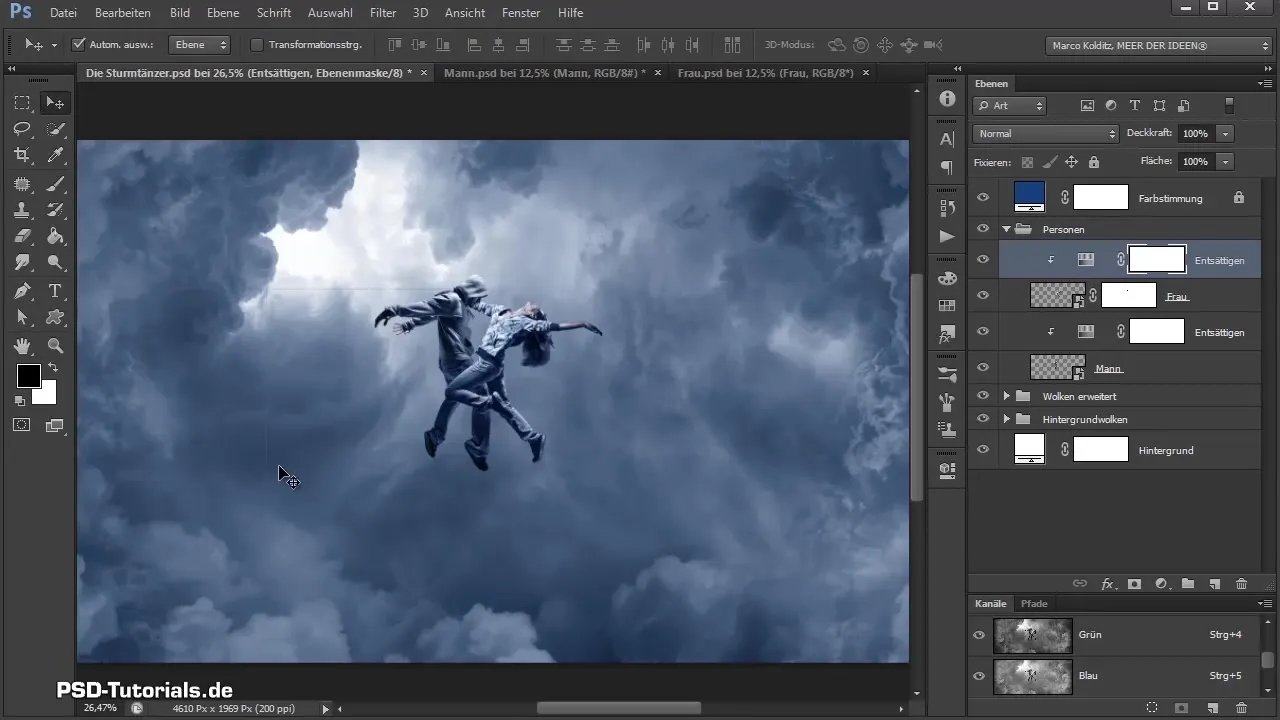Viewport: 1280px width, 720px height.
Task: Select the Clone Stamp tool
Action: pos(22,210)
